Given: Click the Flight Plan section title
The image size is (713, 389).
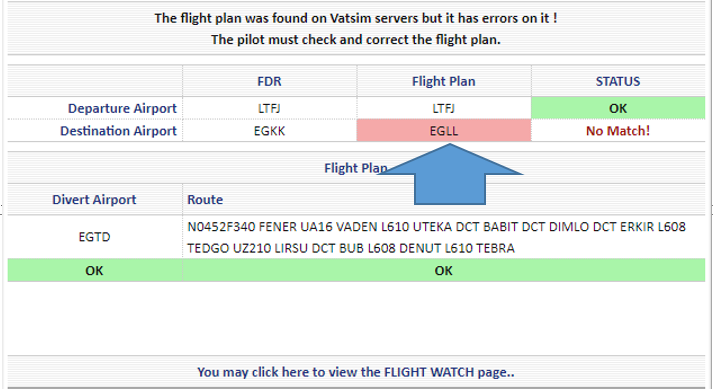Looking at the screenshot, I should (355, 168).
